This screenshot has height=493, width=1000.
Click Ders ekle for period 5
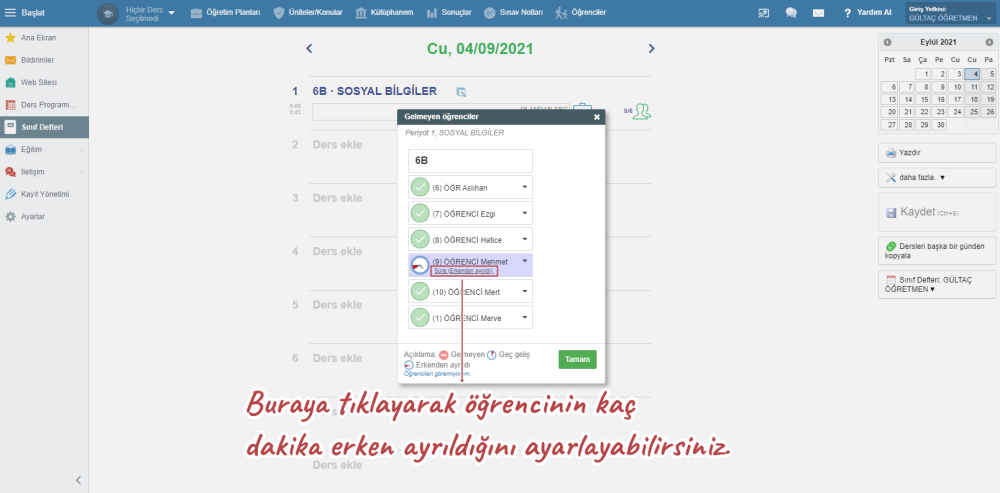click(x=337, y=305)
